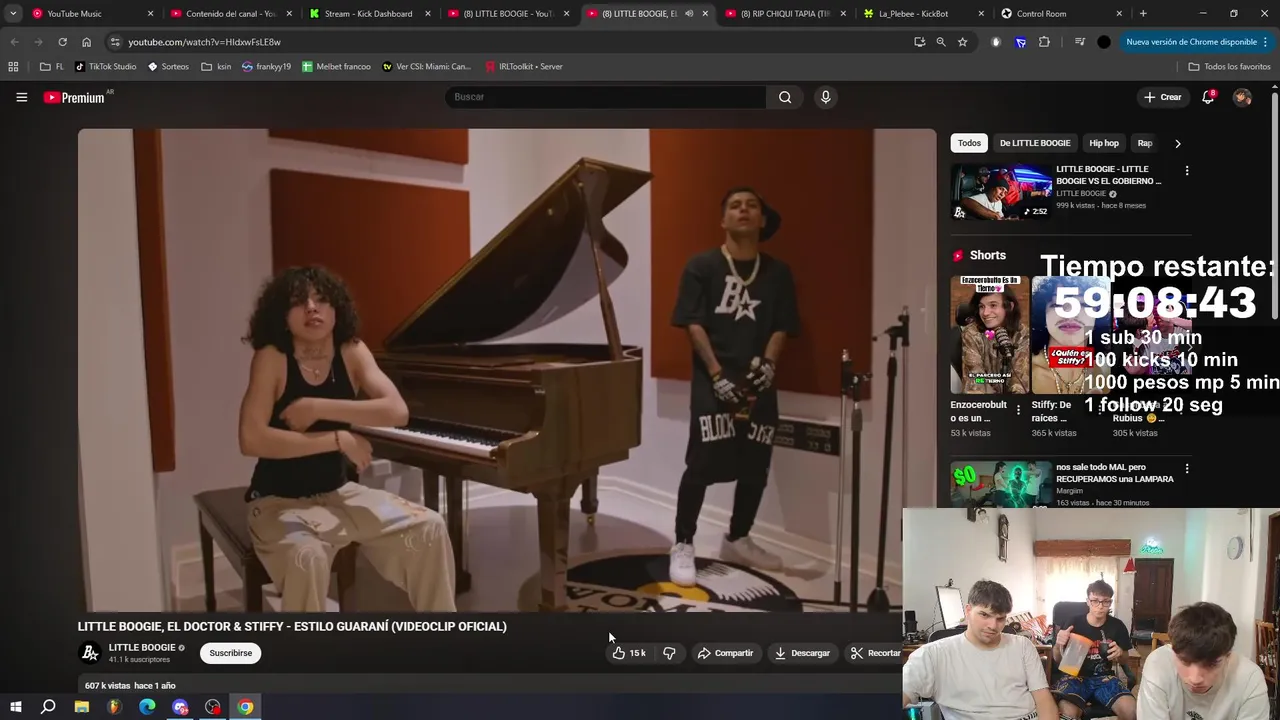Screen dimensions: 1280x720
Task: Dislike the video with thumbs down
Action: tap(669, 653)
